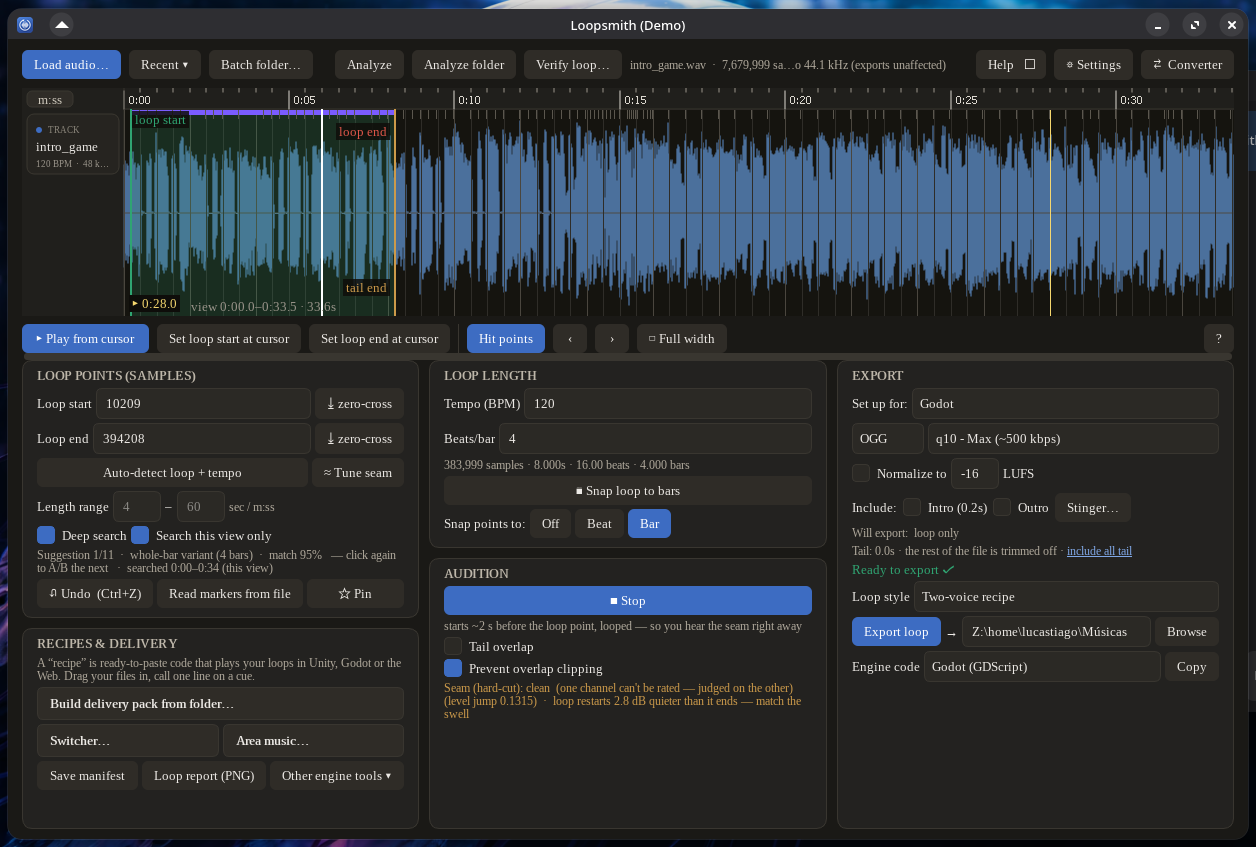Viewport: 1256px width, 847px height.
Task: Click the LUFS value field
Action: pyautogui.click(x=975, y=473)
